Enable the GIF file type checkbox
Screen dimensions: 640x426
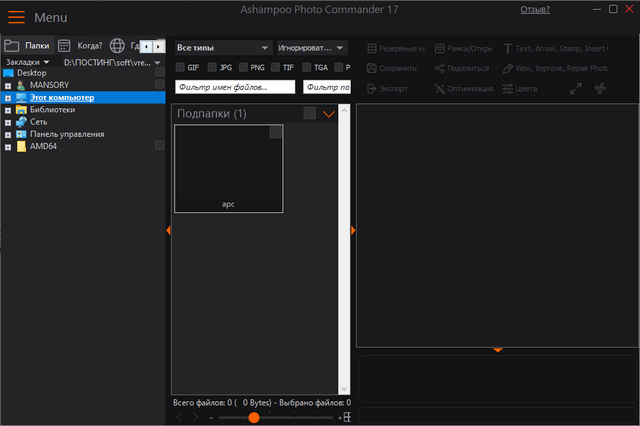point(180,68)
